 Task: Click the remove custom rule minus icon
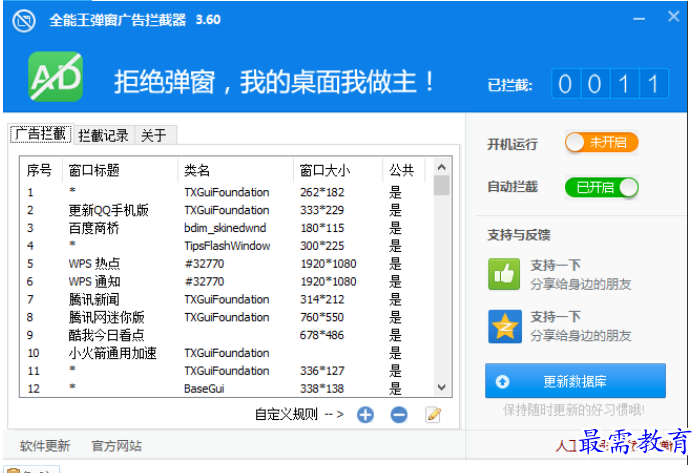[399, 415]
